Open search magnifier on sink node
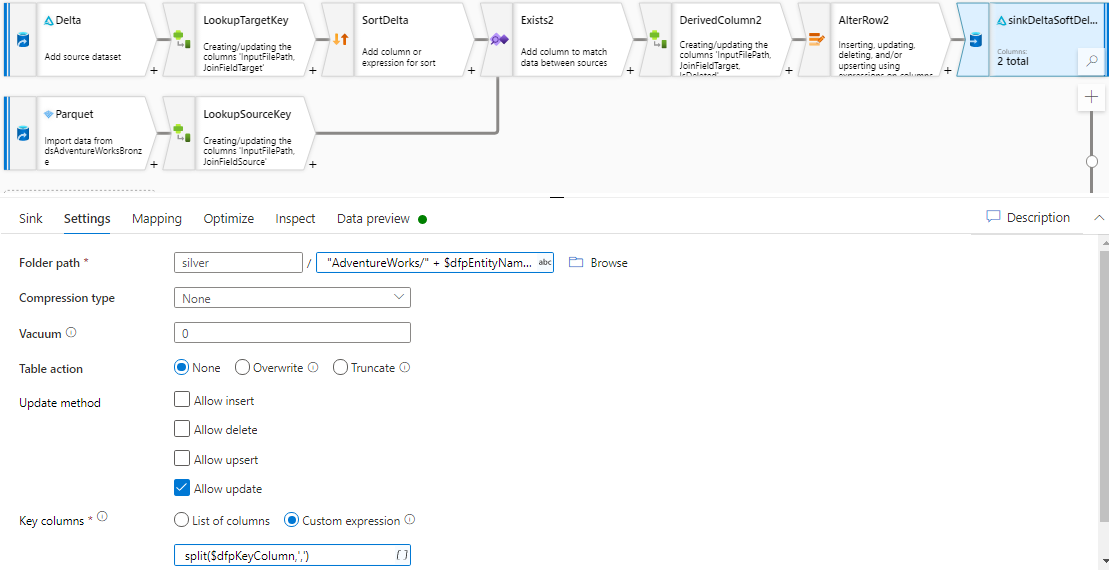This screenshot has width=1109, height=575. [x=1092, y=61]
